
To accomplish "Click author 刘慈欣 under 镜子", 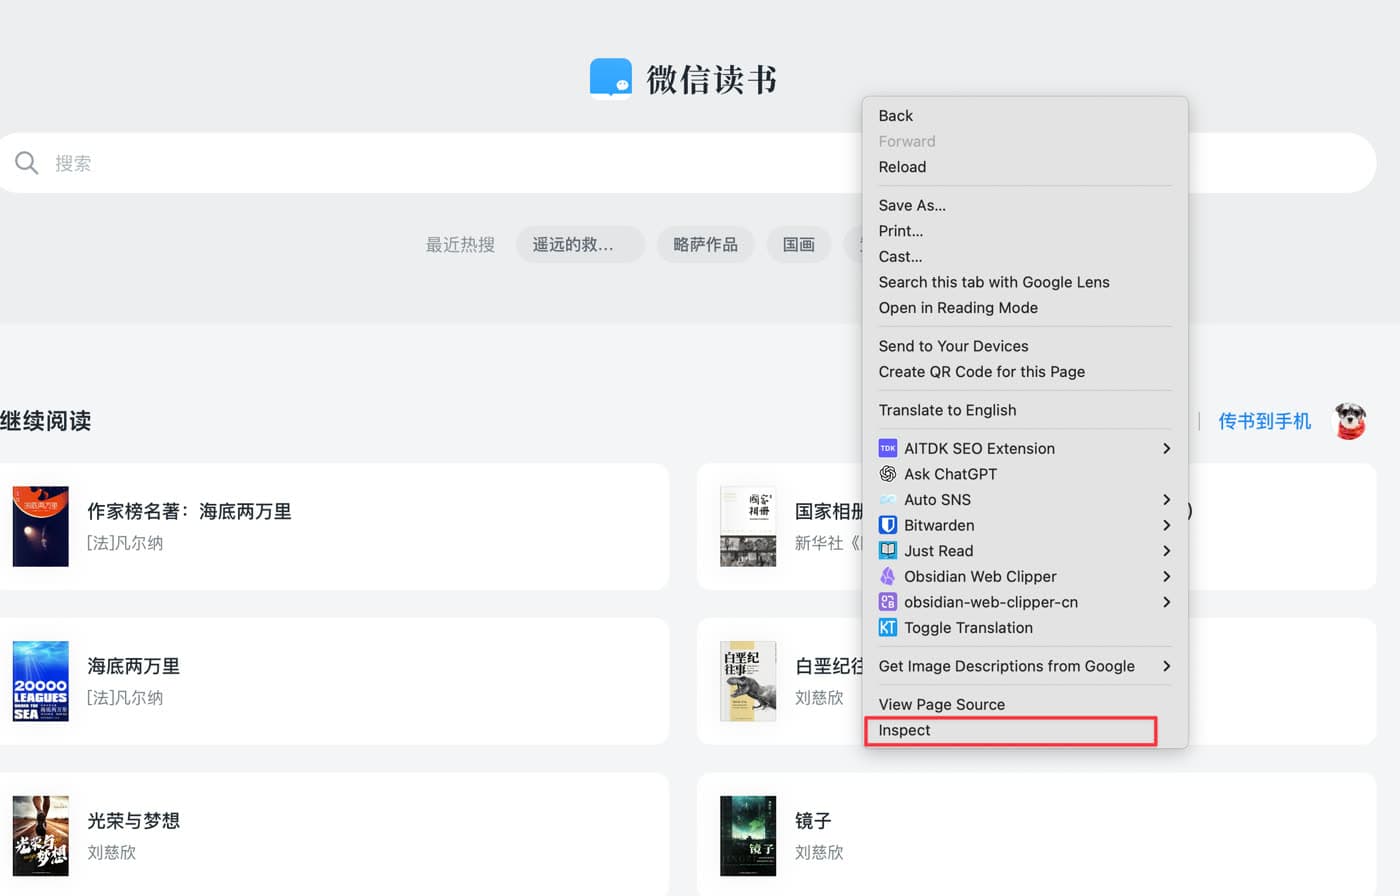I will (x=819, y=852).
